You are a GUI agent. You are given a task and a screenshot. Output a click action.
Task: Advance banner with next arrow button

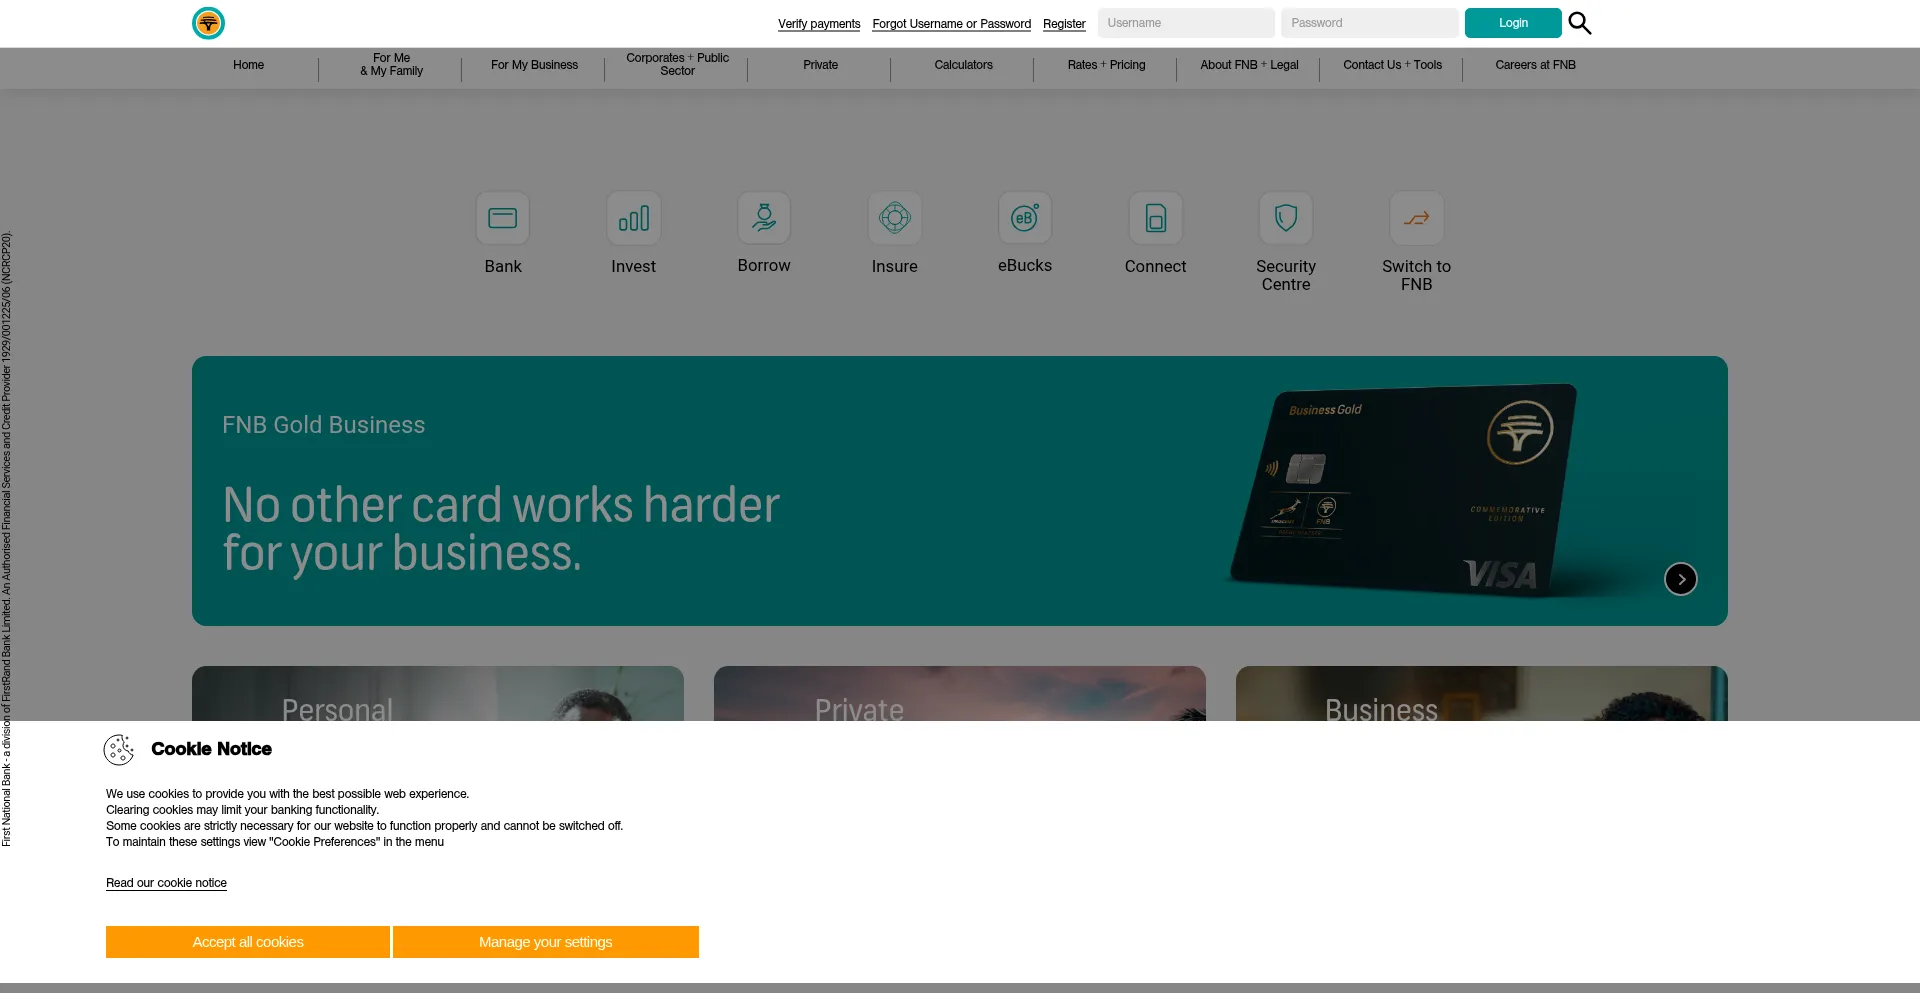(x=1680, y=579)
